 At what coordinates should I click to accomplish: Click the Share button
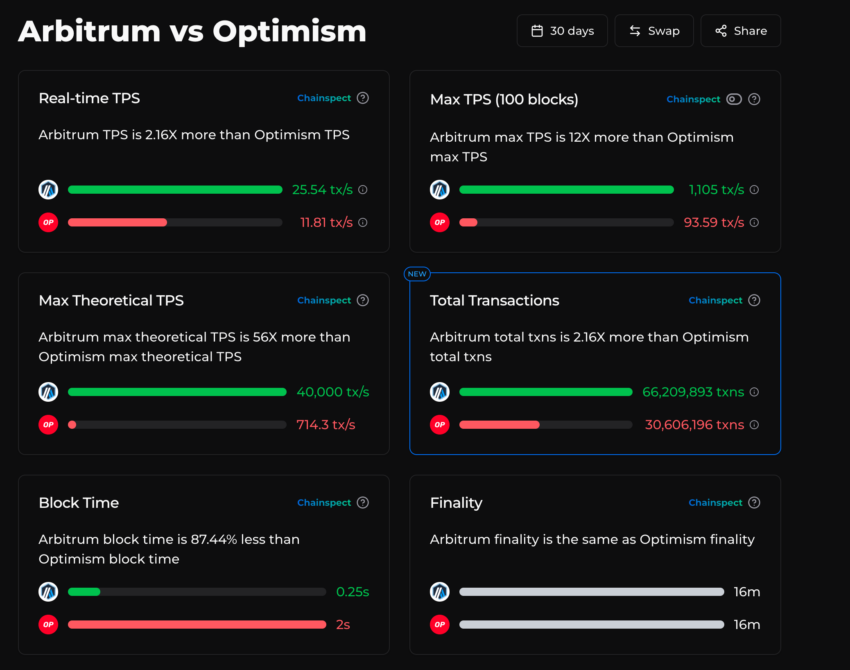[740, 31]
